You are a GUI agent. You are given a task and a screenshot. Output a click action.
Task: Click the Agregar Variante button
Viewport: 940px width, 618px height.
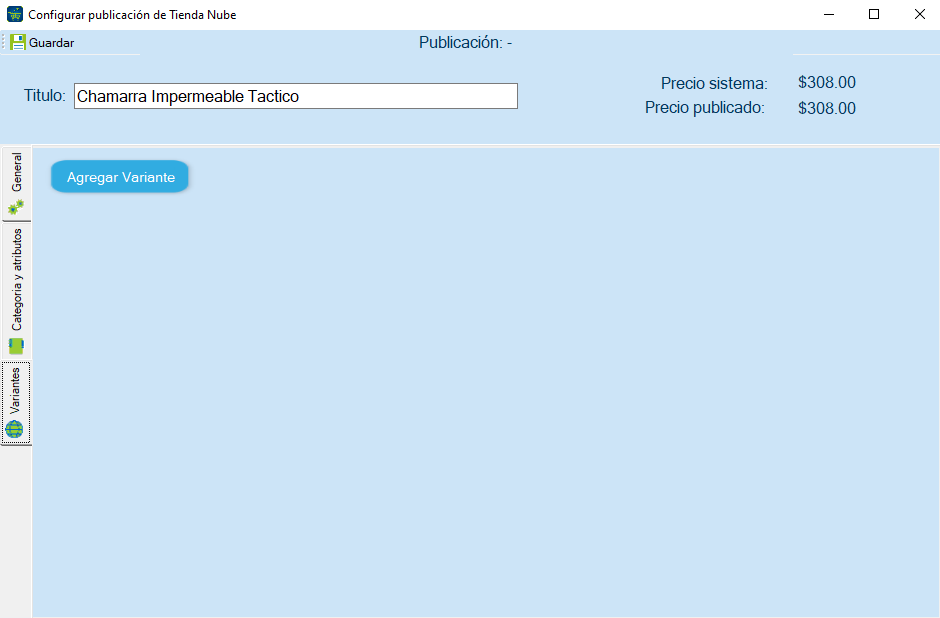[x=120, y=177]
